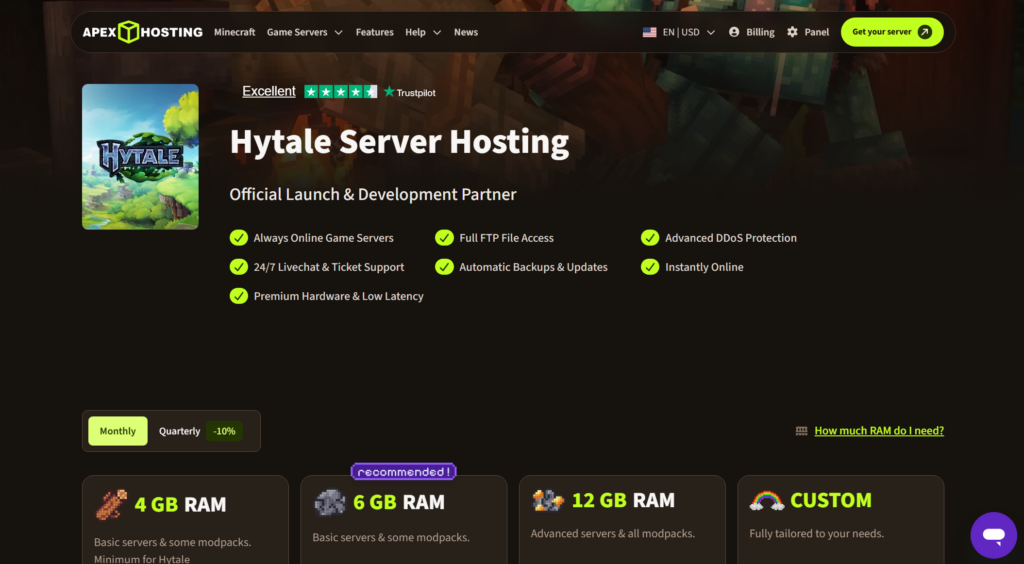Click the Automatic Backups & Updates checkmark
Viewport: 1024px width, 564px height.
[x=444, y=267]
